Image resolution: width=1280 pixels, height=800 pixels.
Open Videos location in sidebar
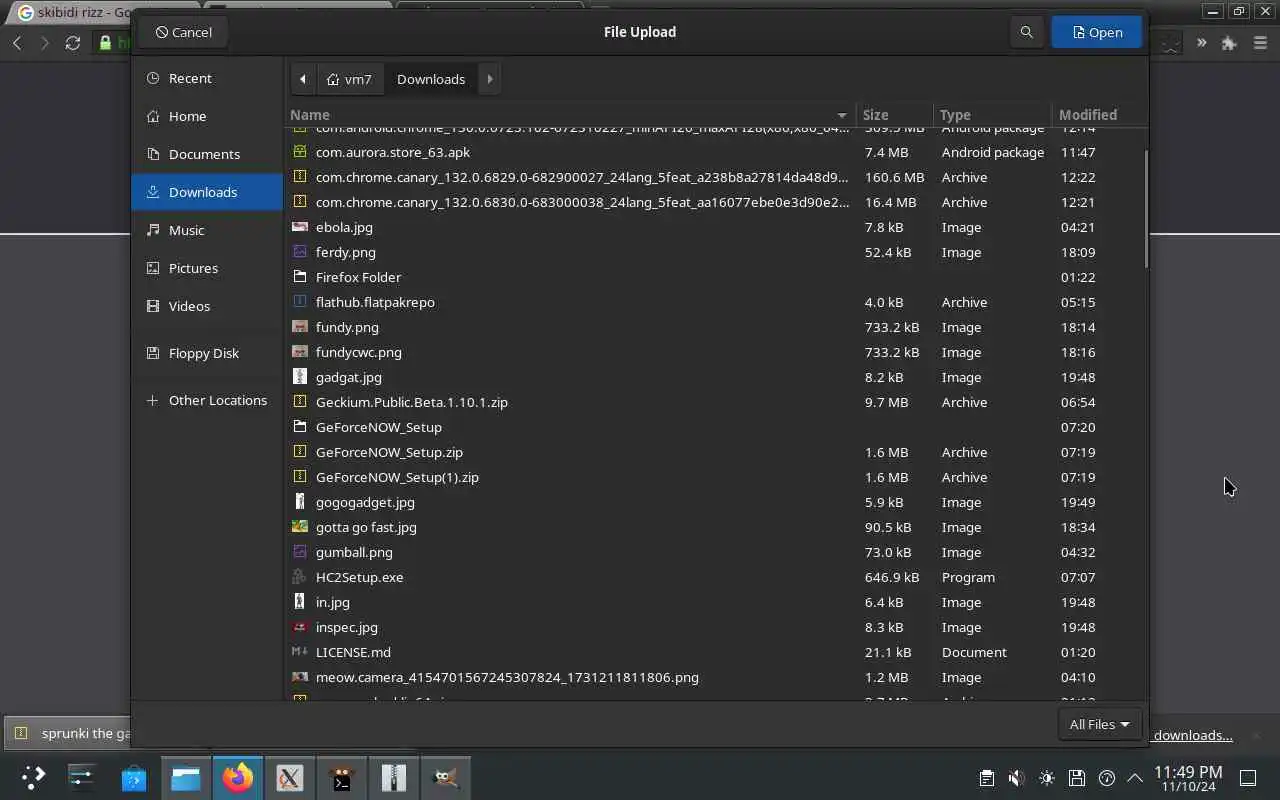pos(207,306)
